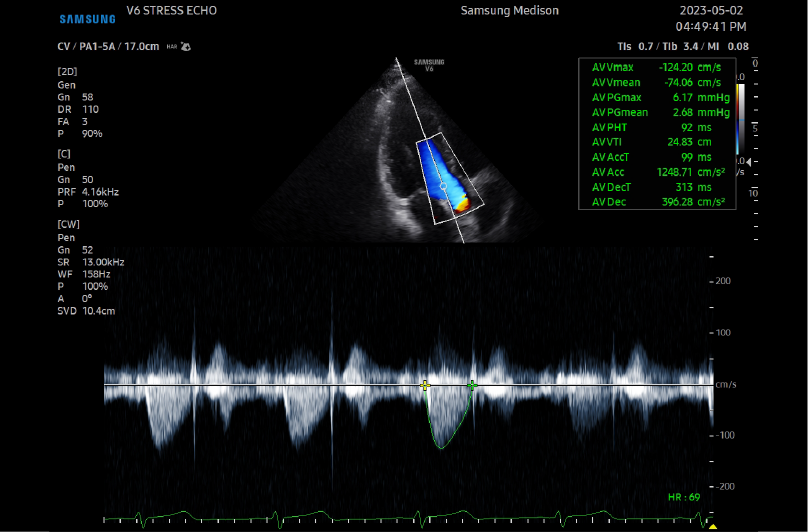Screen dimensions: 808x532
Task: Select the AV PHT 92 ms row
Action: click(x=652, y=127)
